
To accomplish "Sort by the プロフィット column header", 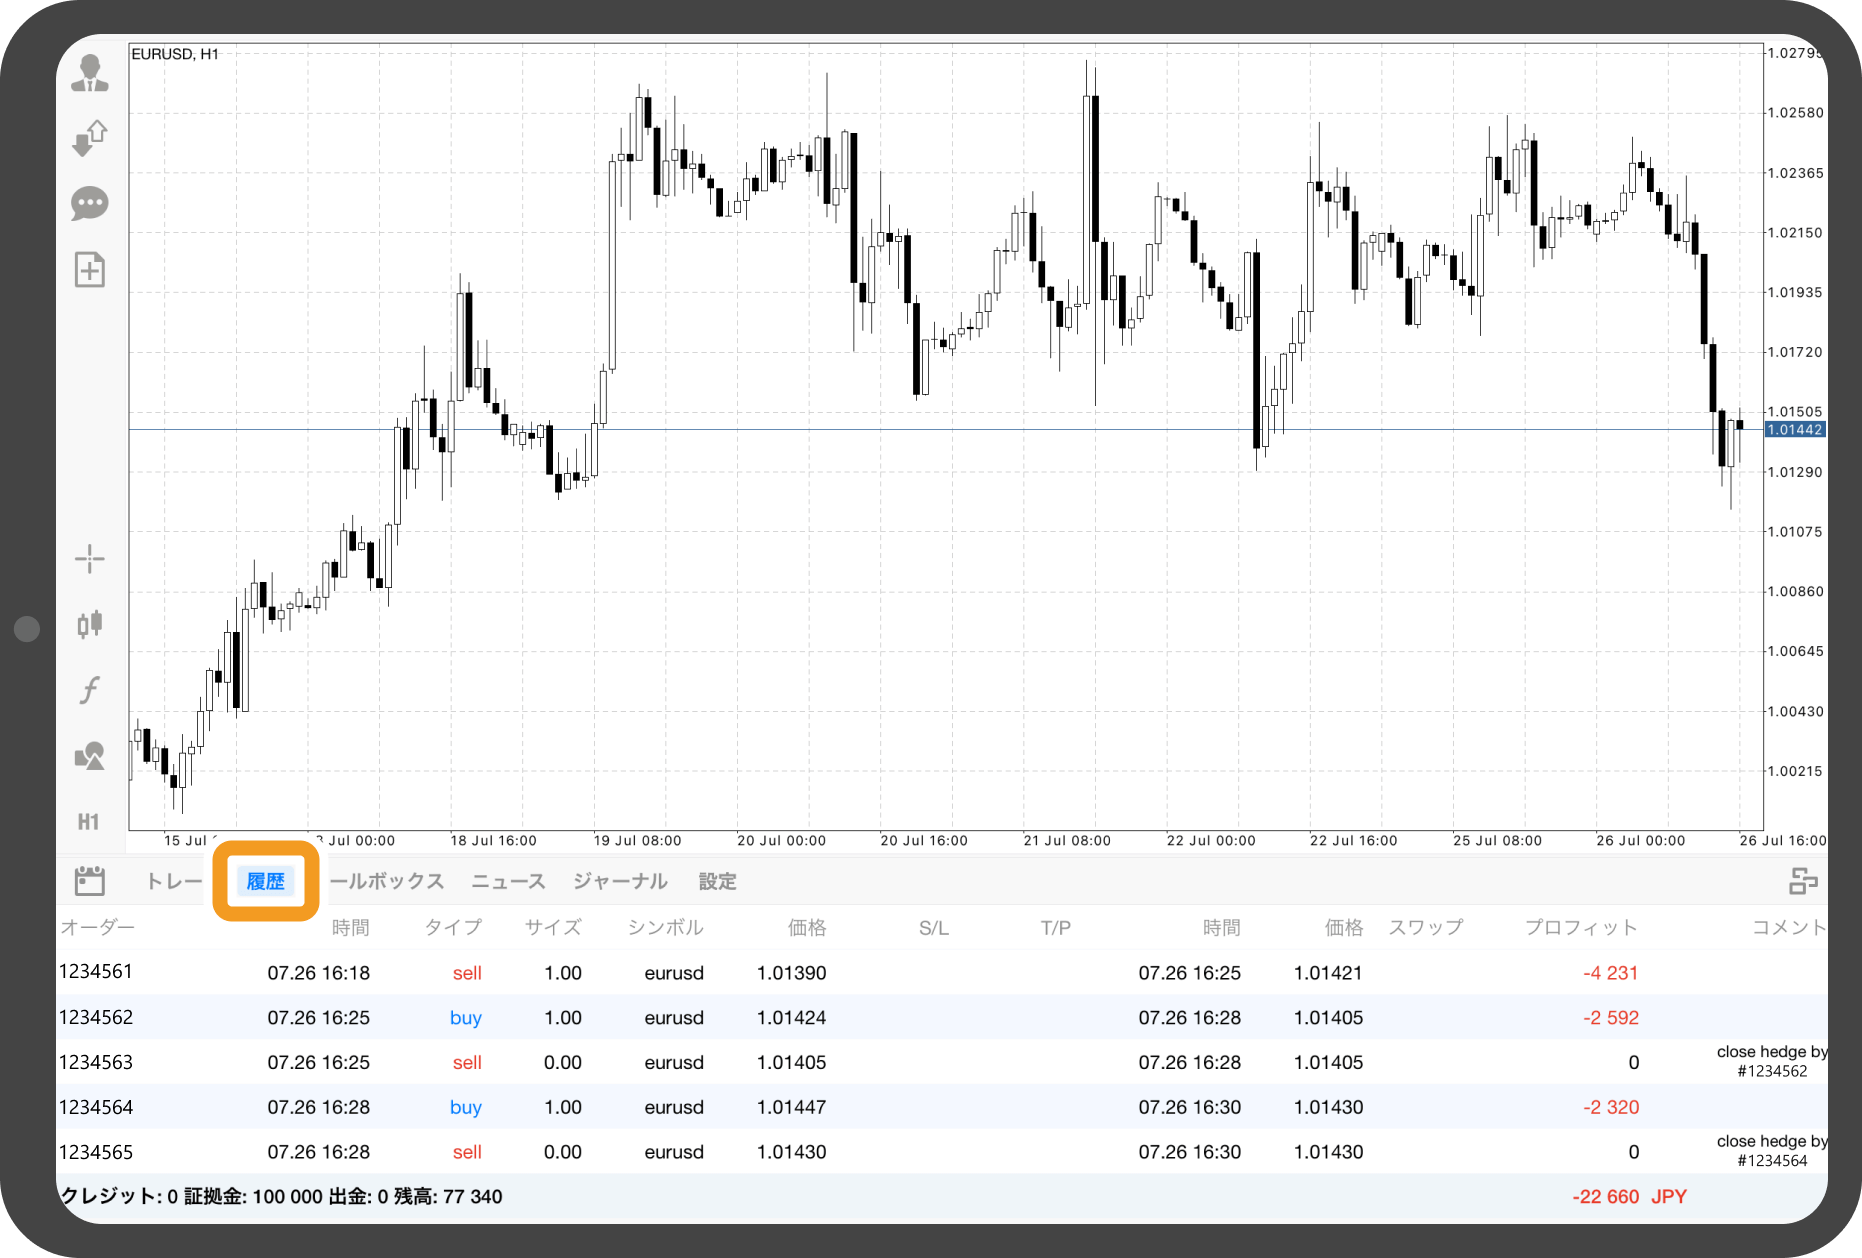I will [1581, 927].
